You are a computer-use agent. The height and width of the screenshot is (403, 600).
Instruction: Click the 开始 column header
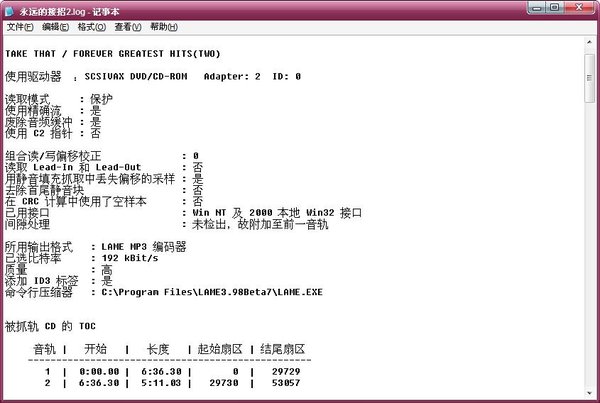(96, 349)
